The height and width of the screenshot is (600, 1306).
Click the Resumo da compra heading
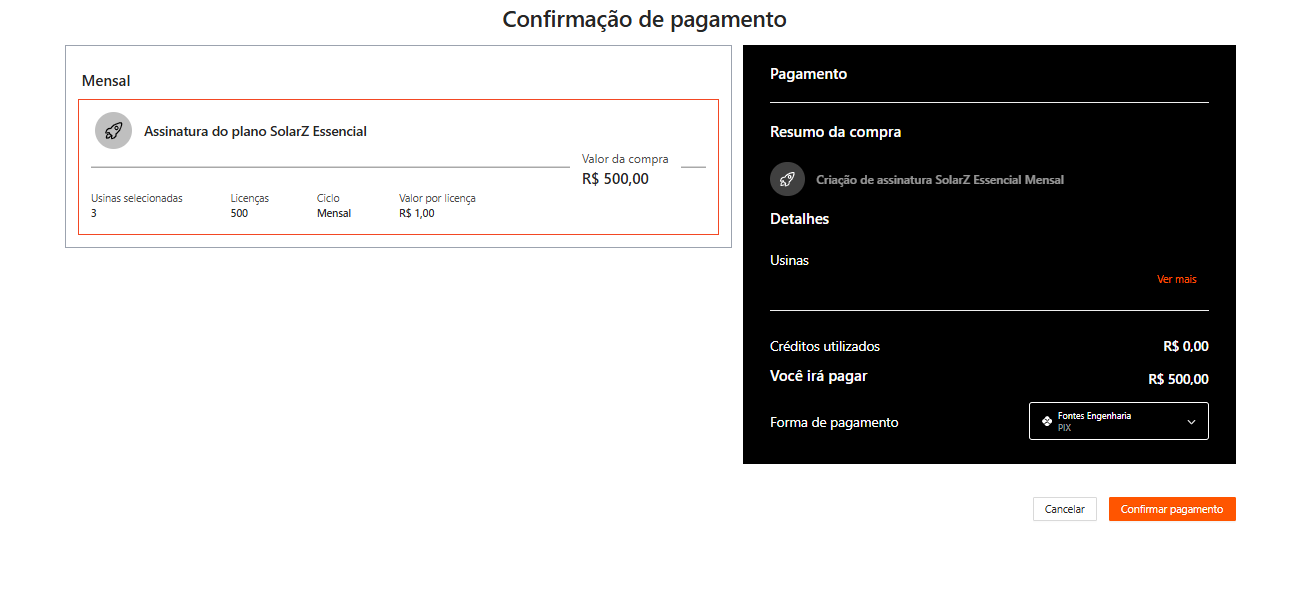tap(835, 132)
